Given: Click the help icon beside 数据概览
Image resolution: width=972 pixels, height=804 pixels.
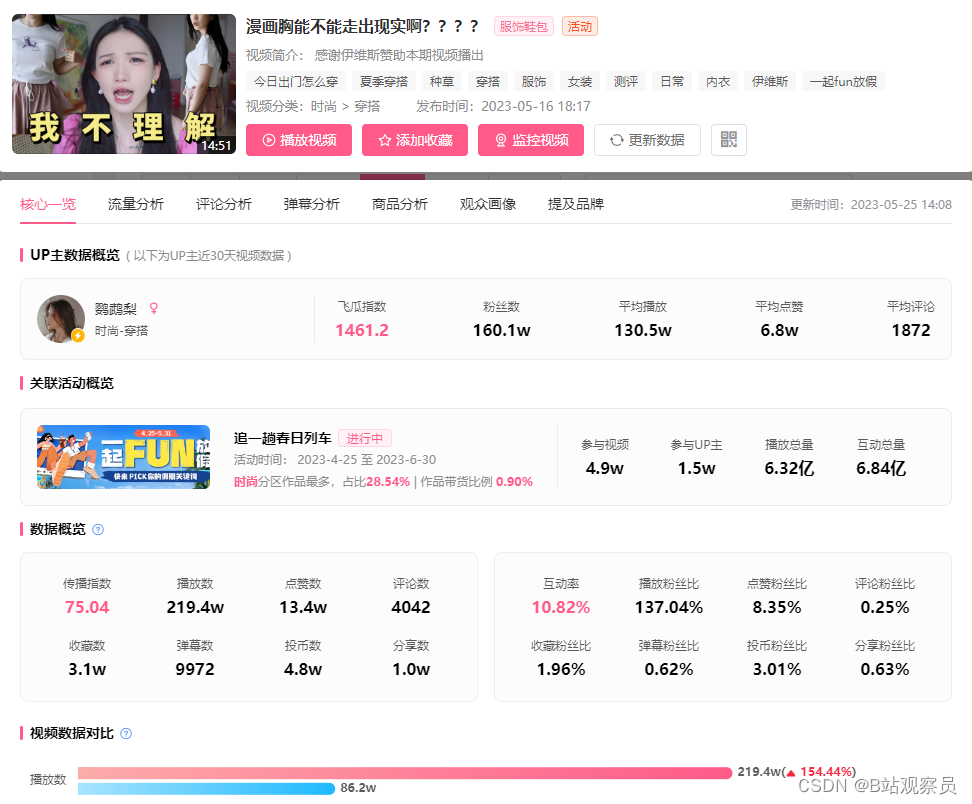Looking at the screenshot, I should pyautogui.click(x=98, y=529).
